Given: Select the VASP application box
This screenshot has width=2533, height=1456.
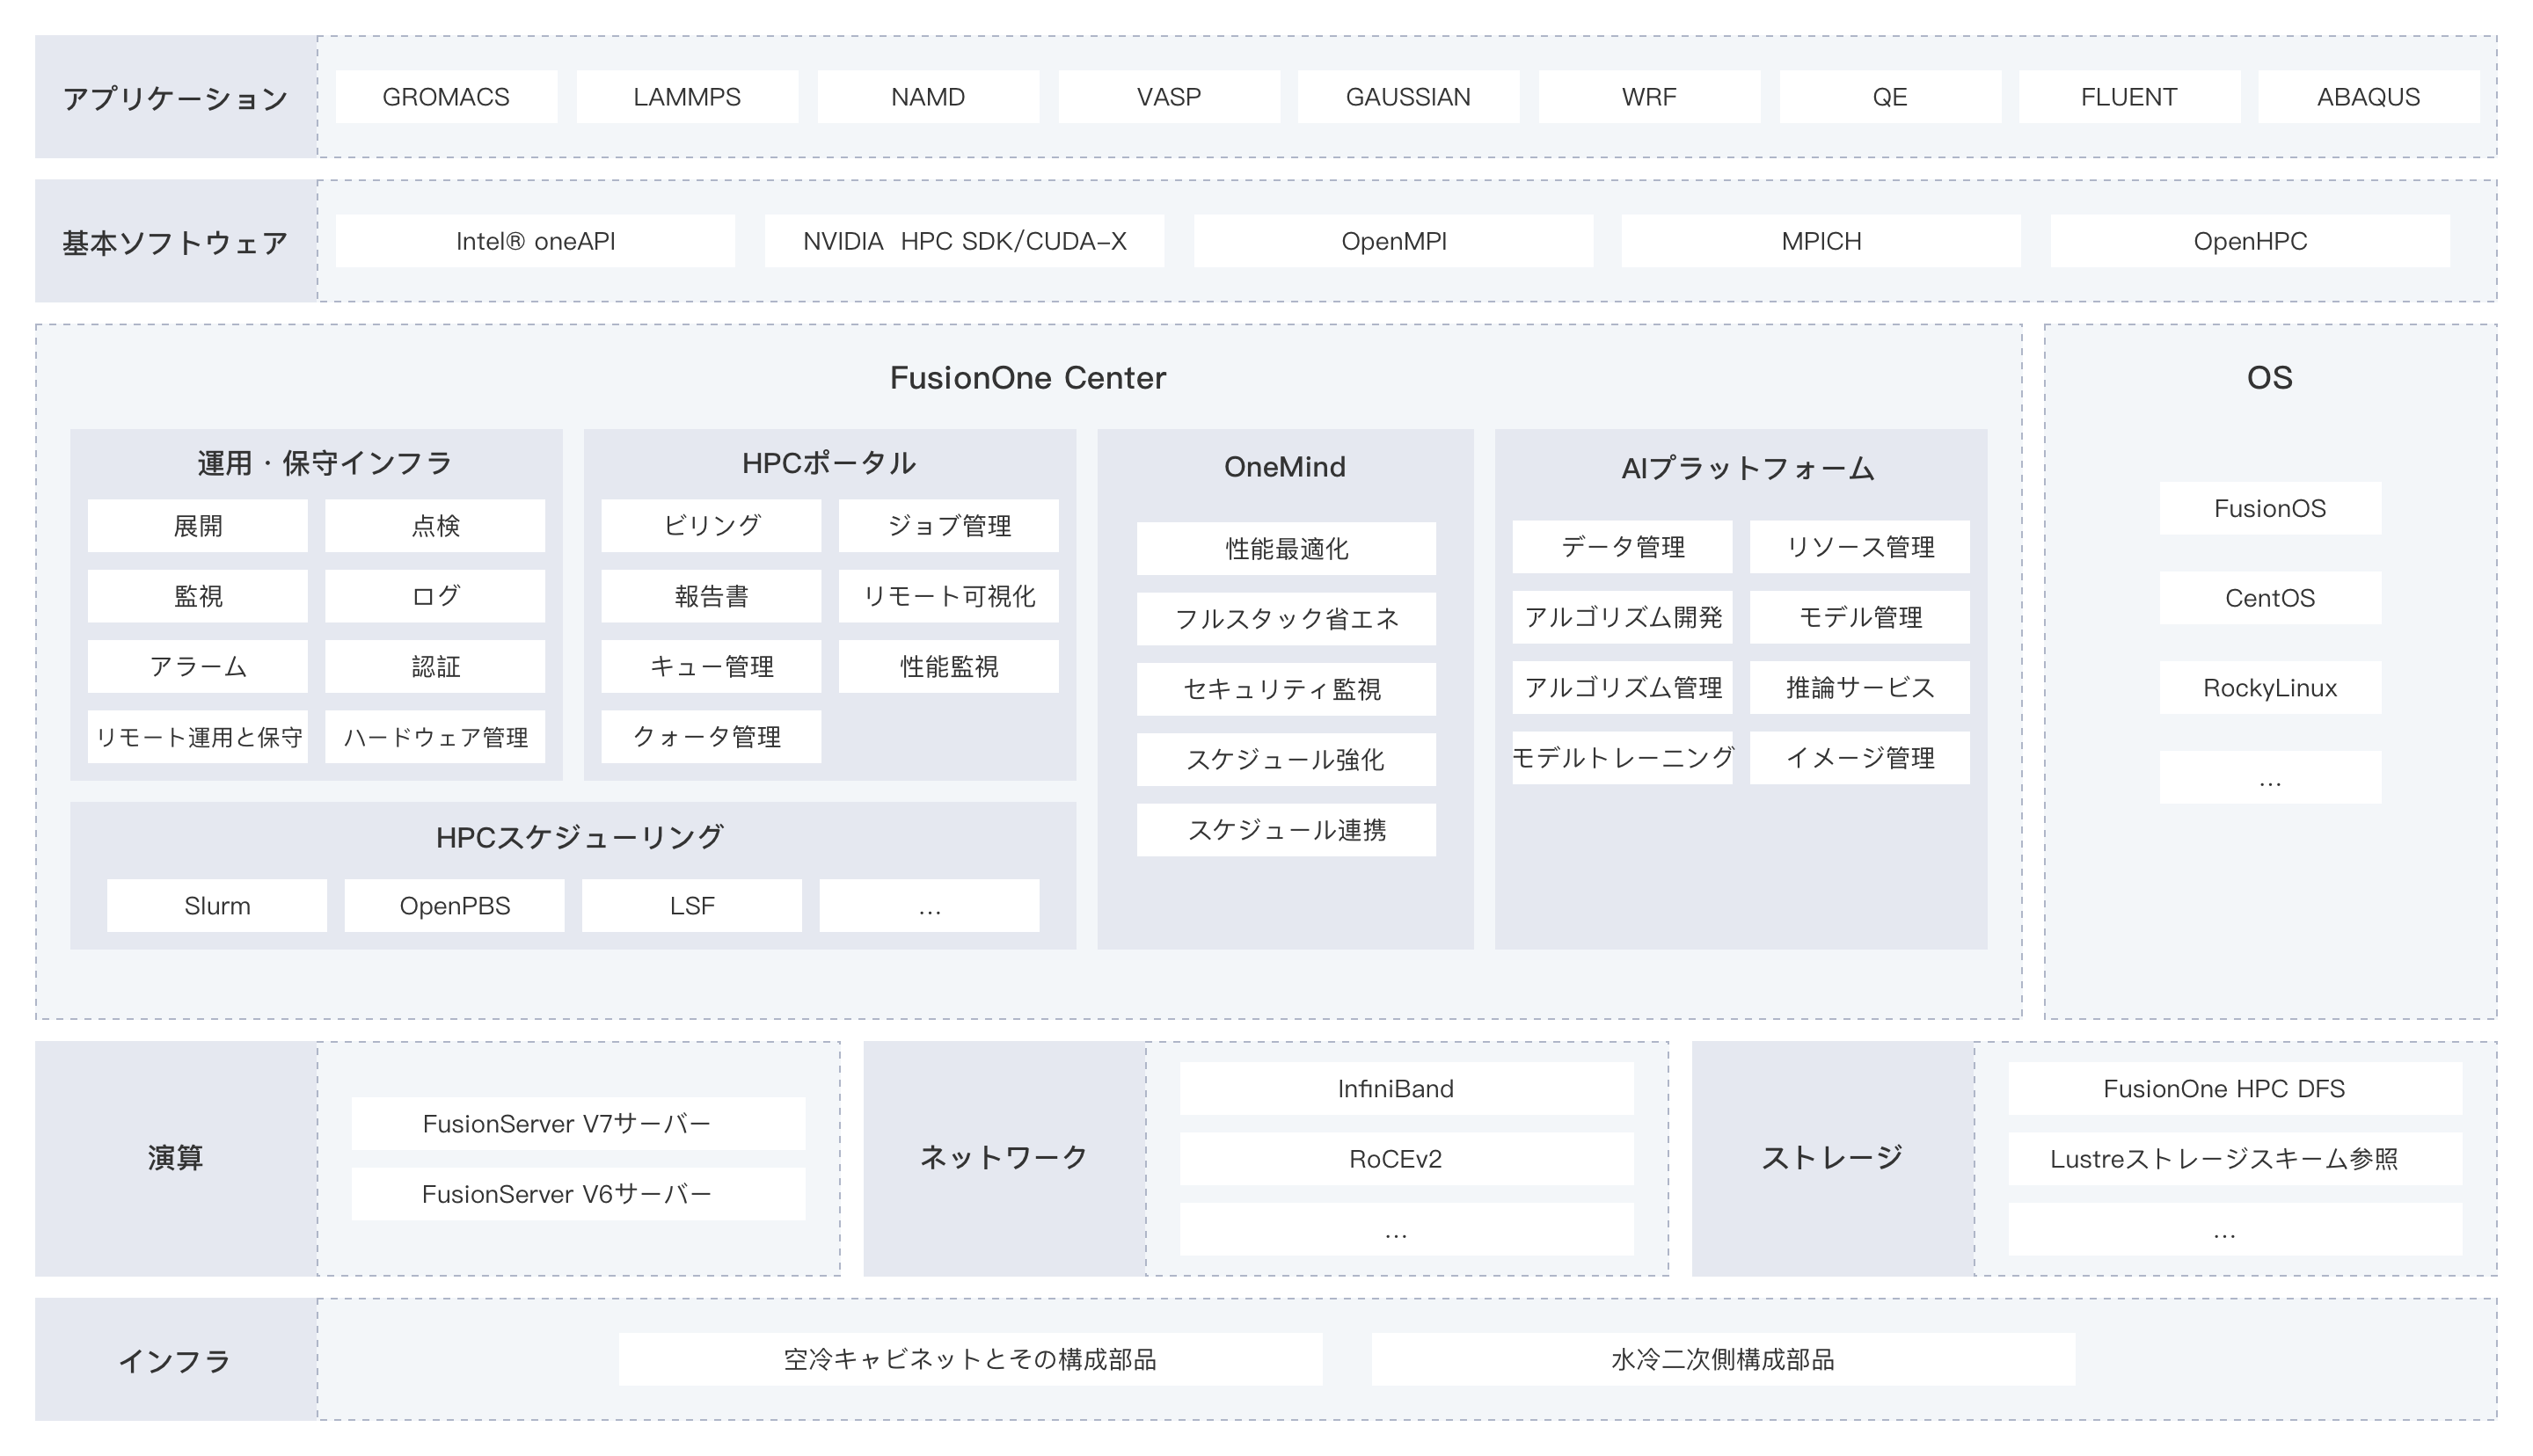Looking at the screenshot, I should pyautogui.click(x=1169, y=97).
